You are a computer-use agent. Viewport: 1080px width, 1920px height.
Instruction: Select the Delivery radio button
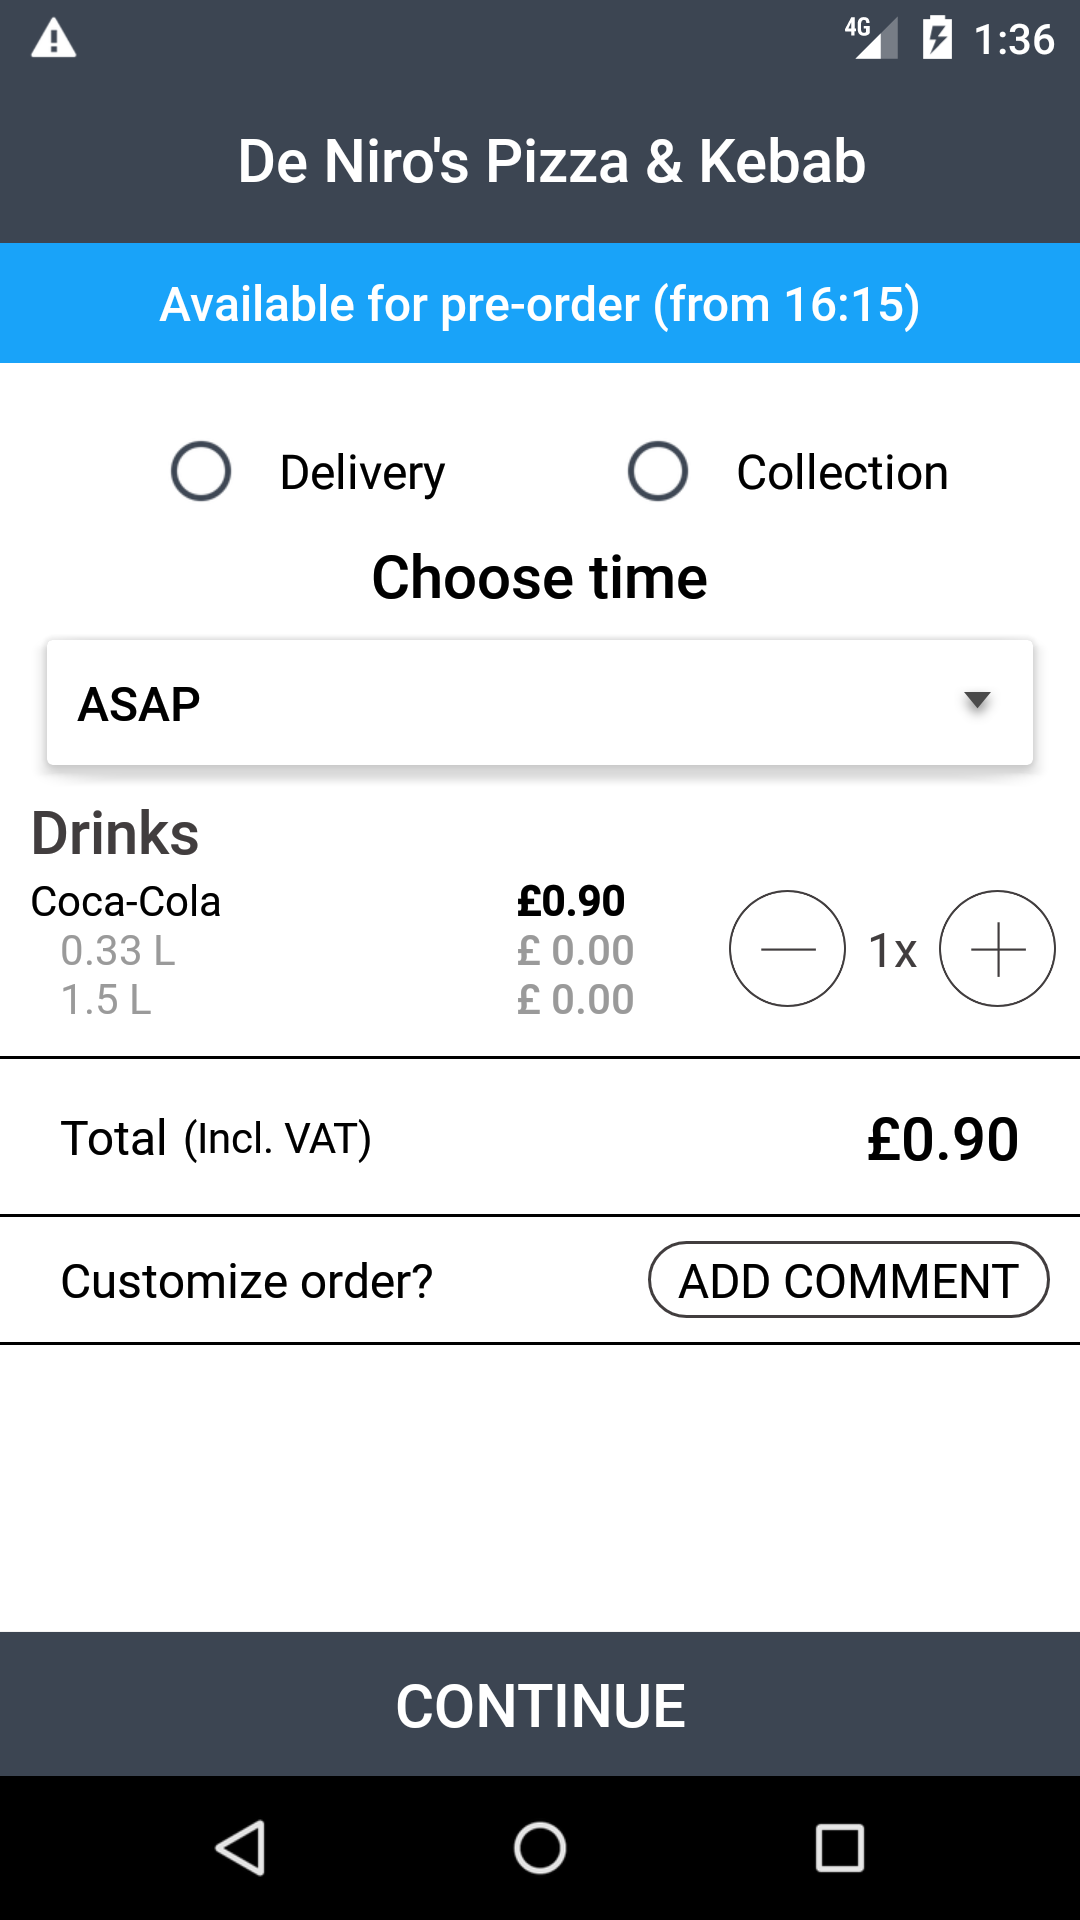click(x=201, y=471)
